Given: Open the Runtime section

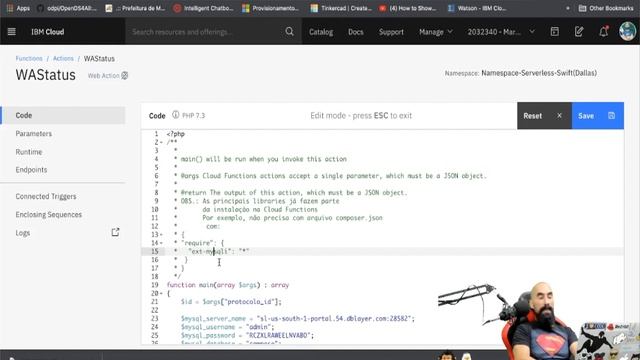Looking at the screenshot, I should tap(29, 151).
